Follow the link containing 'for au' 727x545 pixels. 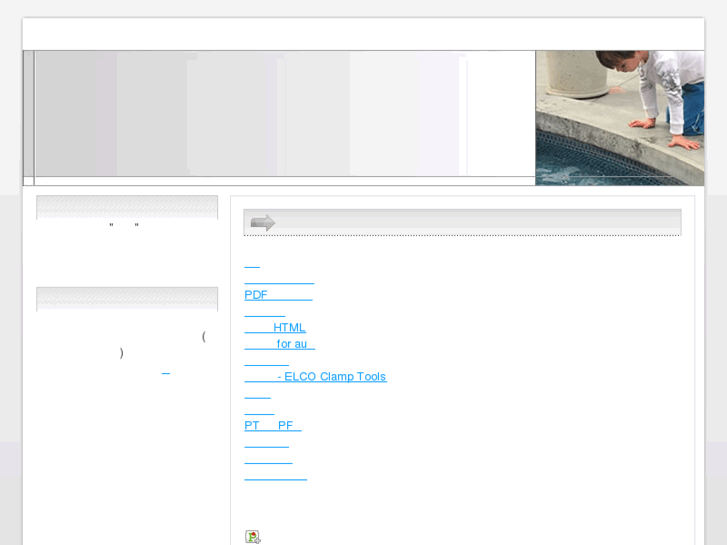tap(280, 344)
